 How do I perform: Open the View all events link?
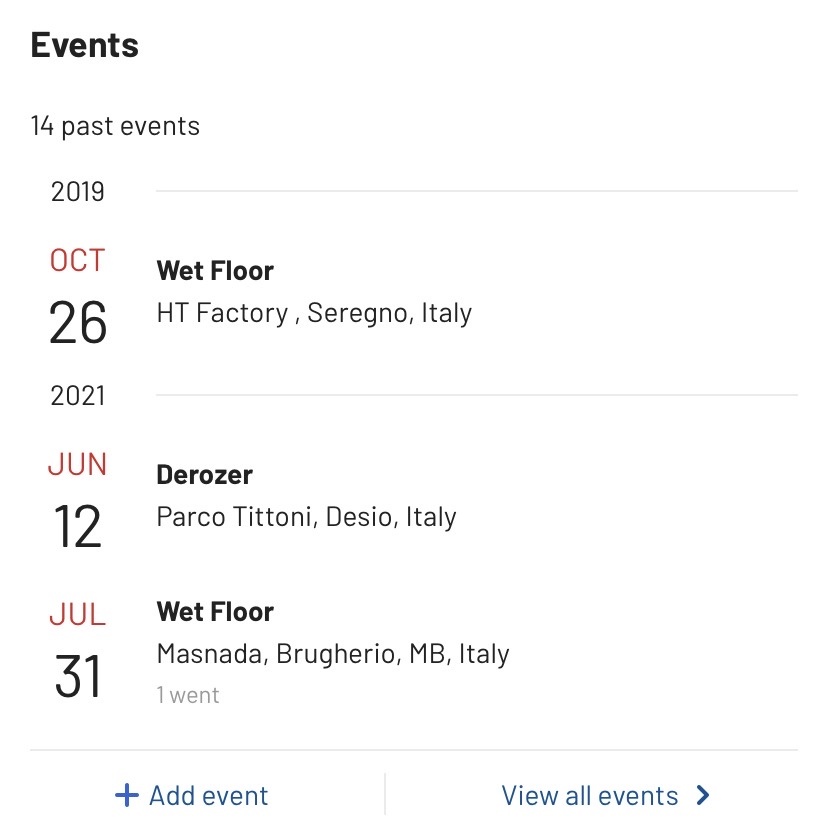click(590, 796)
